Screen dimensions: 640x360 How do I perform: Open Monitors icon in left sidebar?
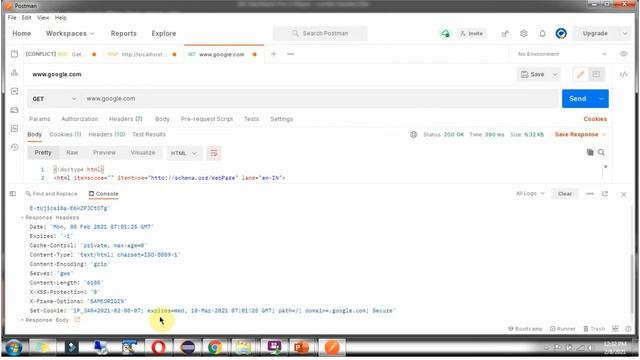pyautogui.click(x=14, y=129)
